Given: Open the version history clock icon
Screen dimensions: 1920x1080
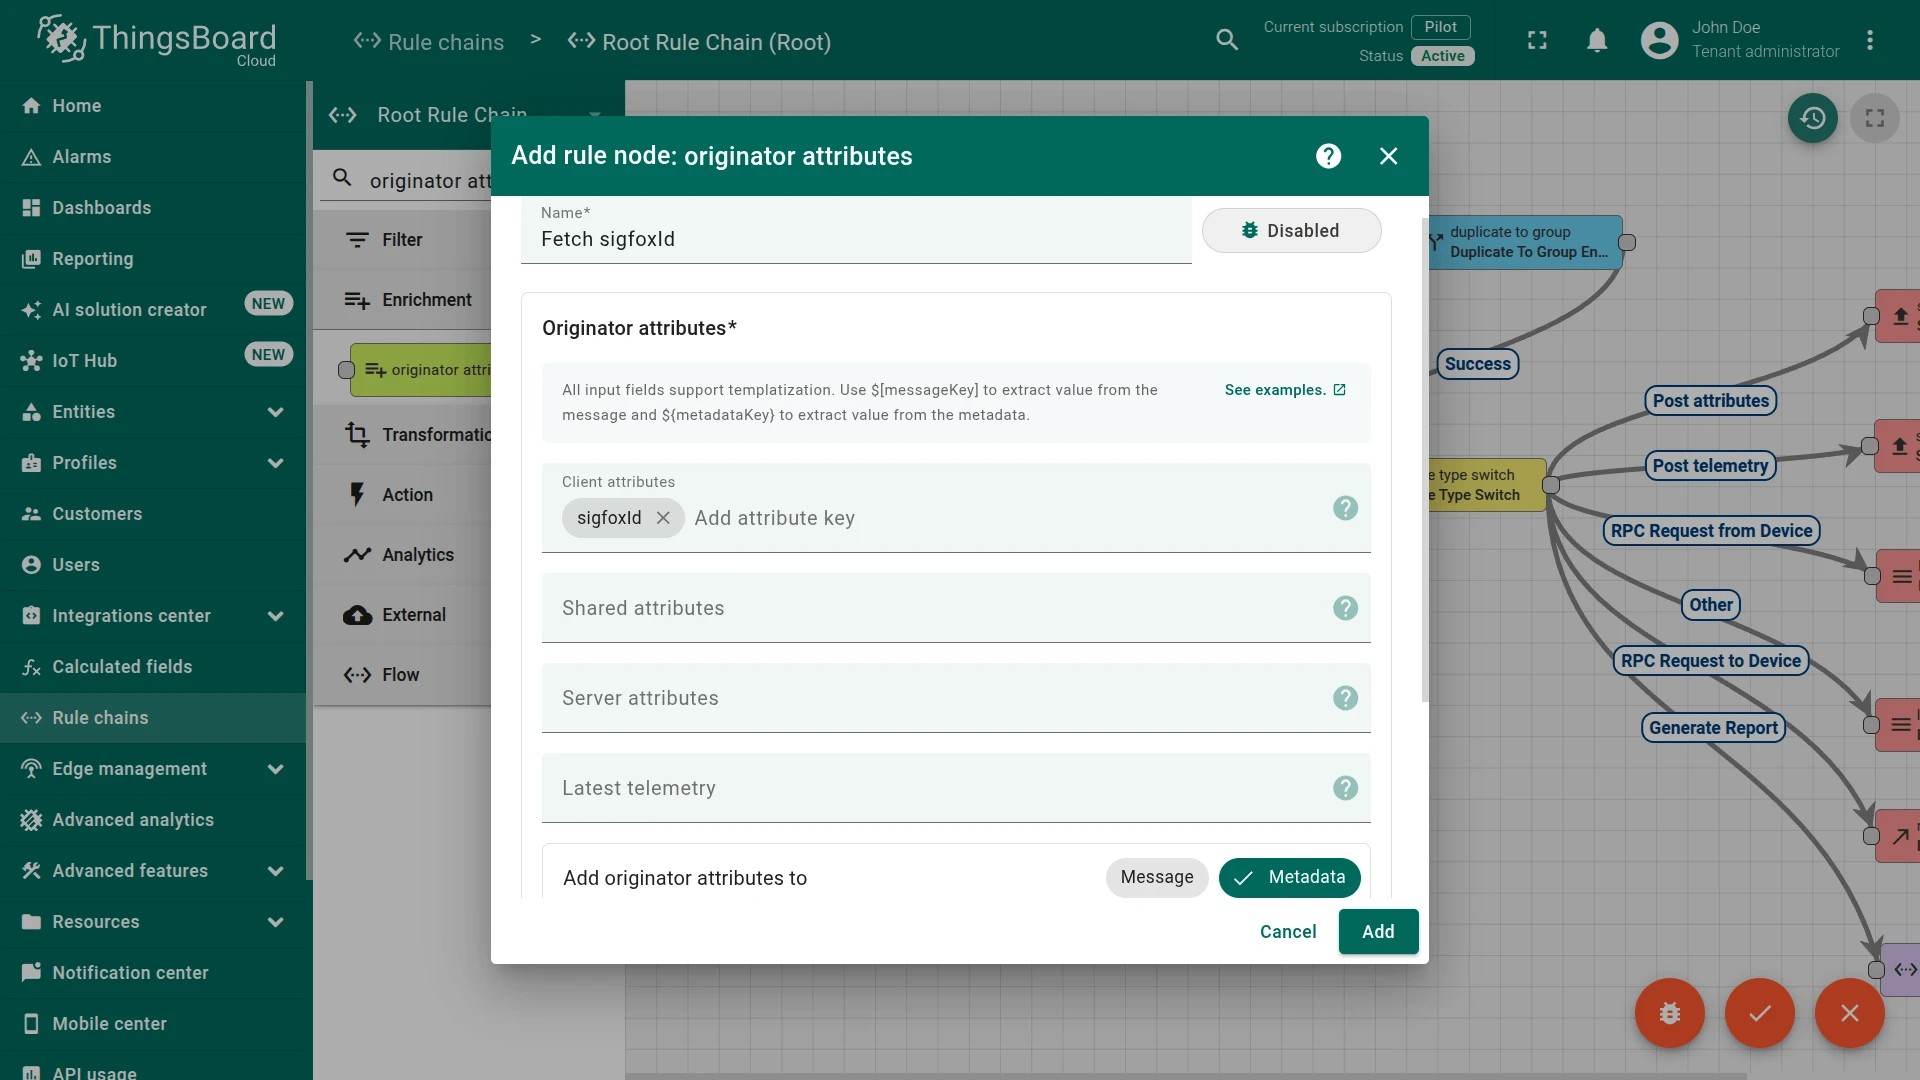Looking at the screenshot, I should coord(1812,118).
